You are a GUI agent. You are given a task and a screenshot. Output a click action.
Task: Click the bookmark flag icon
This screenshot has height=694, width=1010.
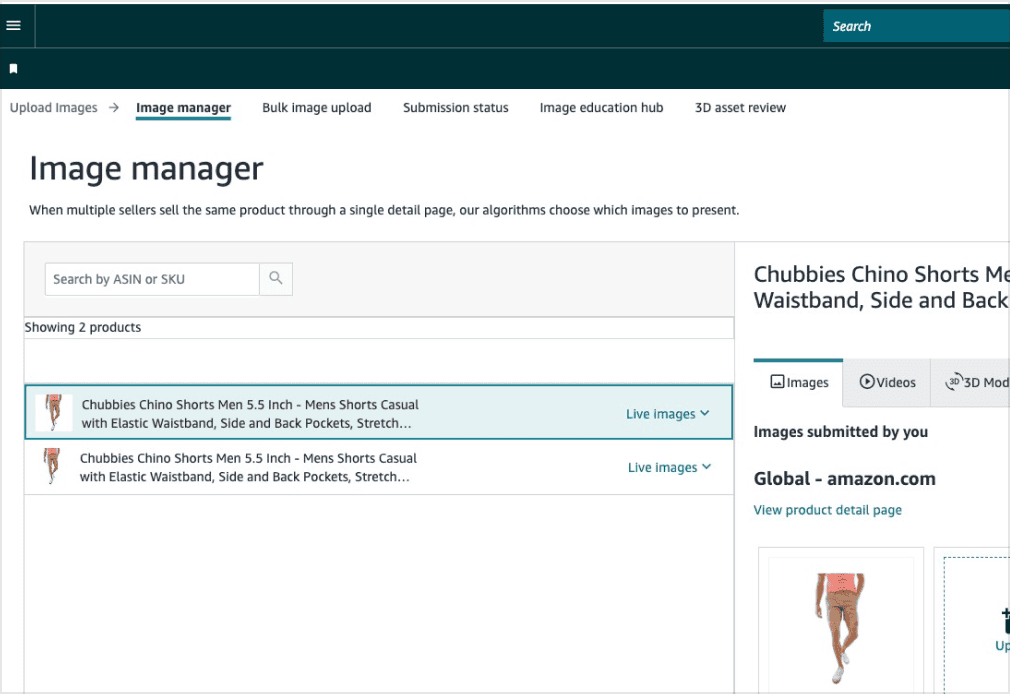click(14, 69)
